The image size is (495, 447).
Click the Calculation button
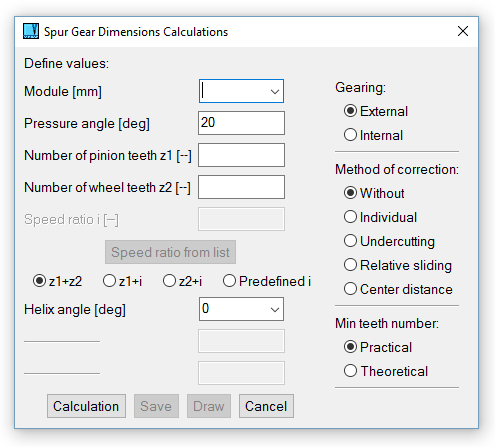86,406
